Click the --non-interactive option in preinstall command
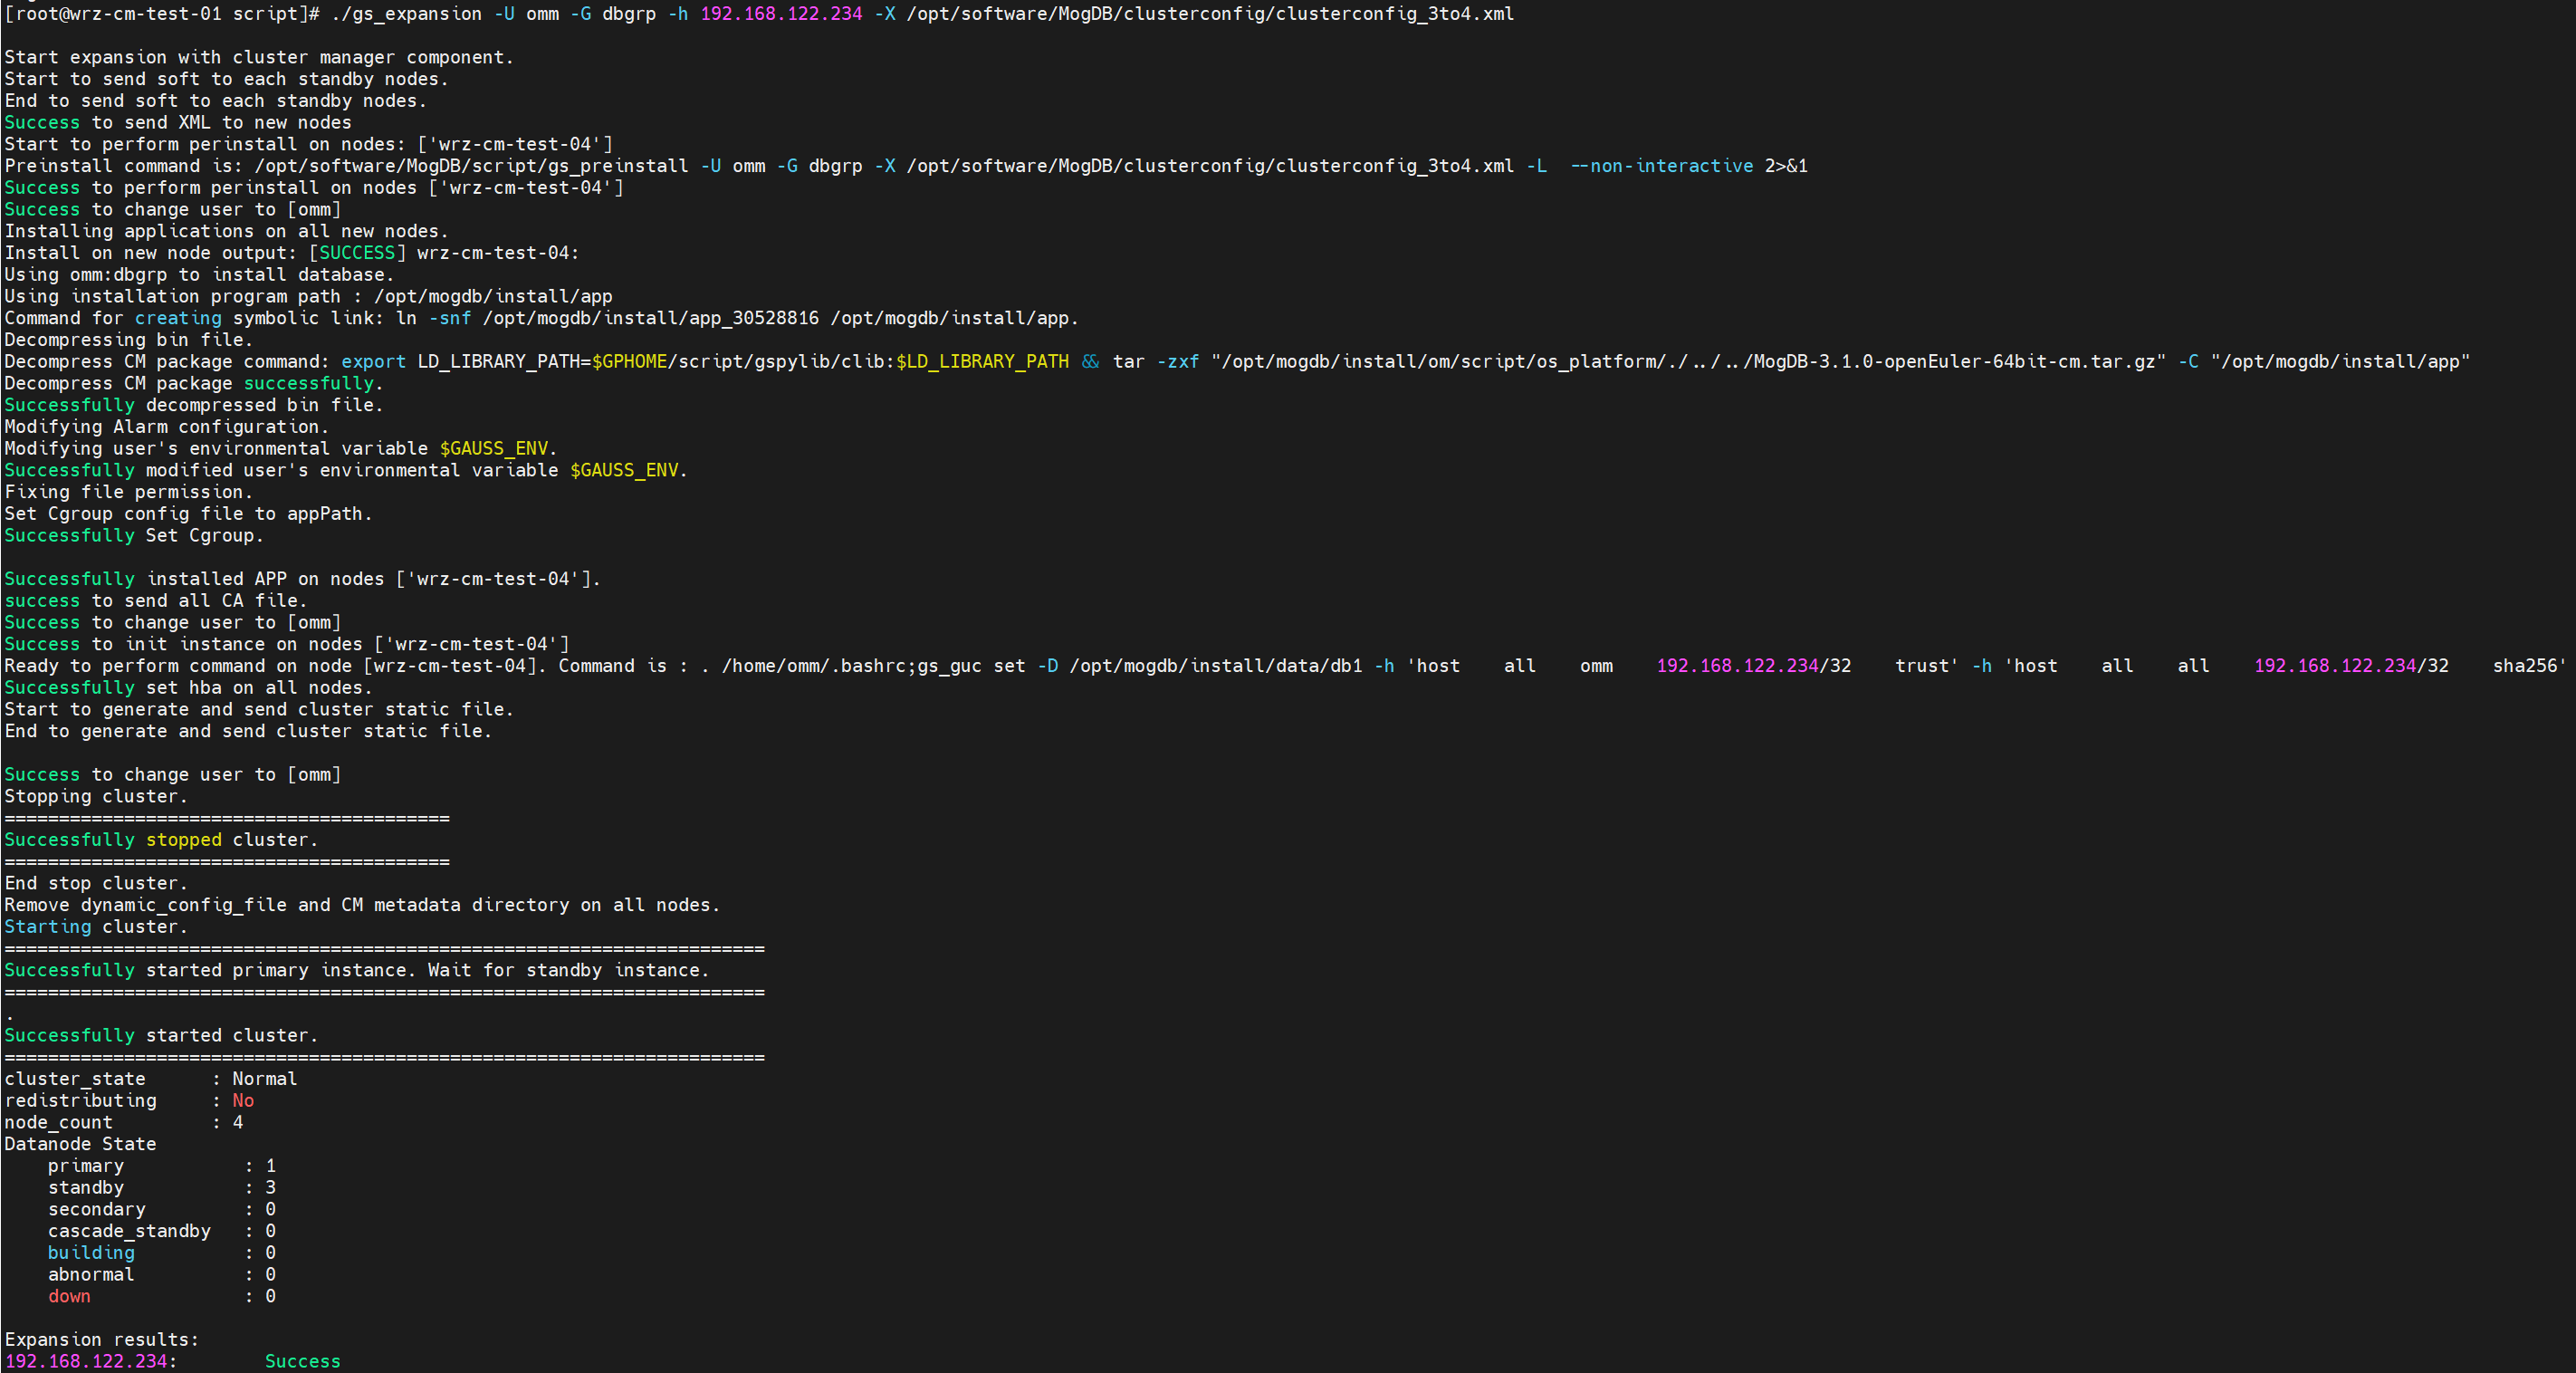Image resolution: width=2576 pixels, height=1373 pixels. [x=1661, y=166]
